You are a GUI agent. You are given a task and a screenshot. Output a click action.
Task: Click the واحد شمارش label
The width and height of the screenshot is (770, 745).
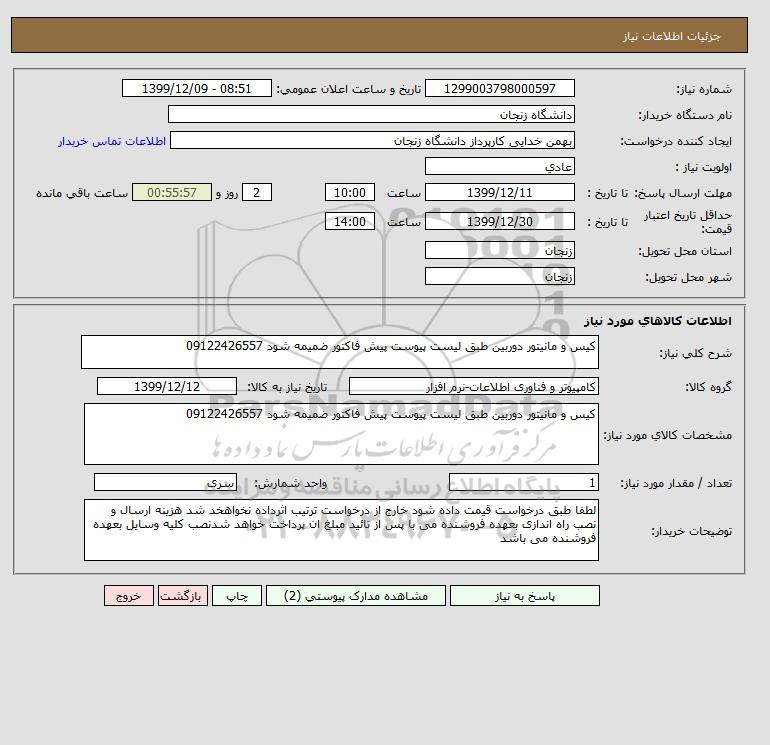pyautogui.click(x=290, y=484)
